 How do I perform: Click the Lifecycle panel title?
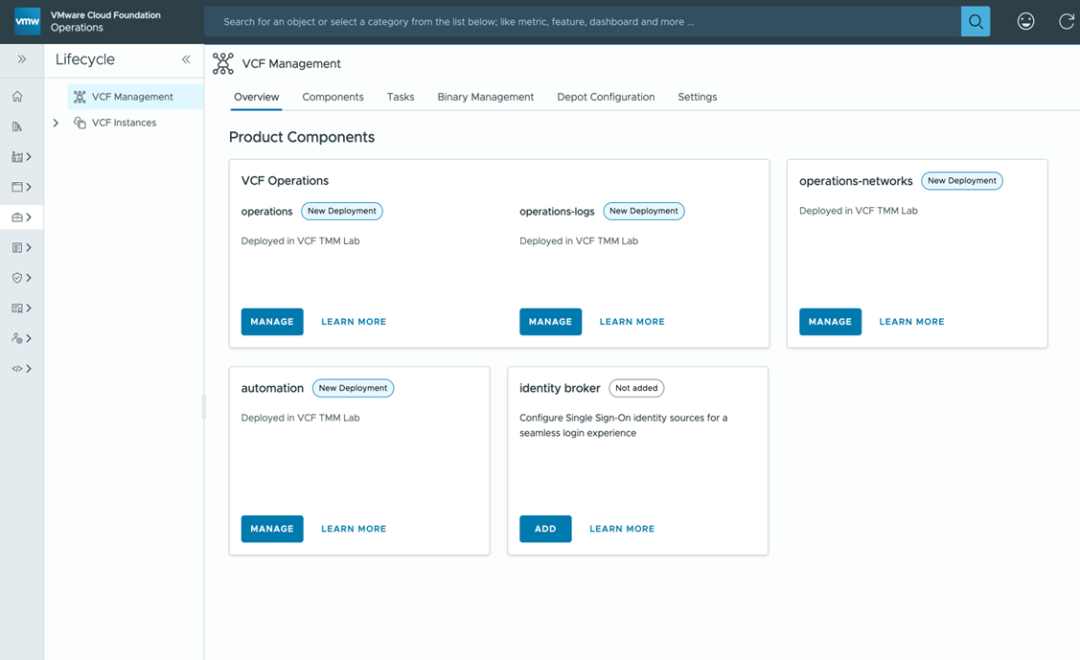[85, 59]
